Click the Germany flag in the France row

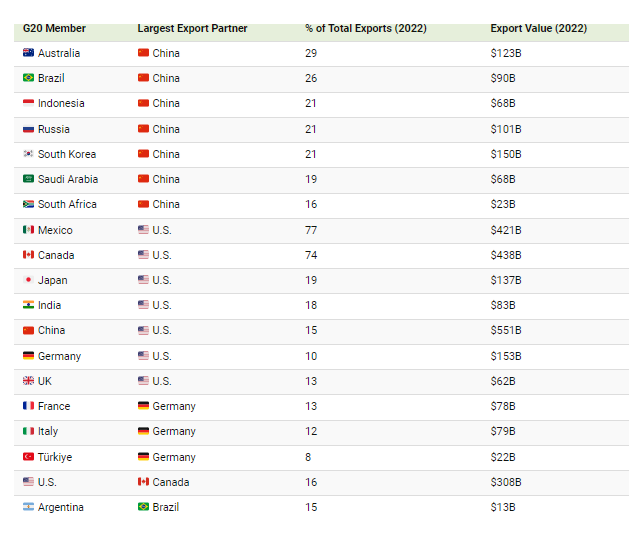tap(143, 406)
